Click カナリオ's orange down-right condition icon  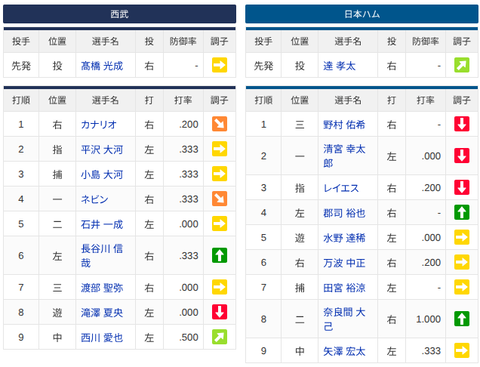coord(219,124)
